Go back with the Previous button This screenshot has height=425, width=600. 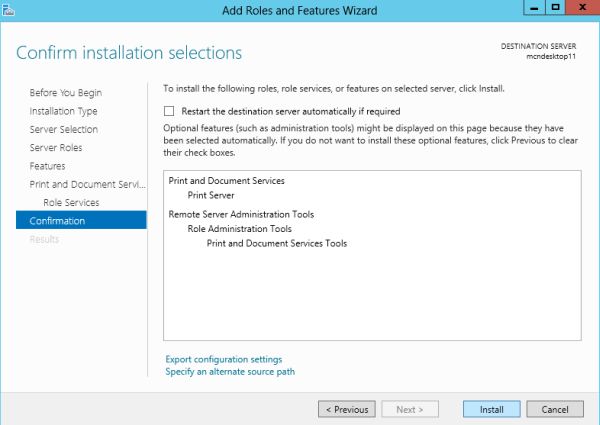[x=346, y=409]
